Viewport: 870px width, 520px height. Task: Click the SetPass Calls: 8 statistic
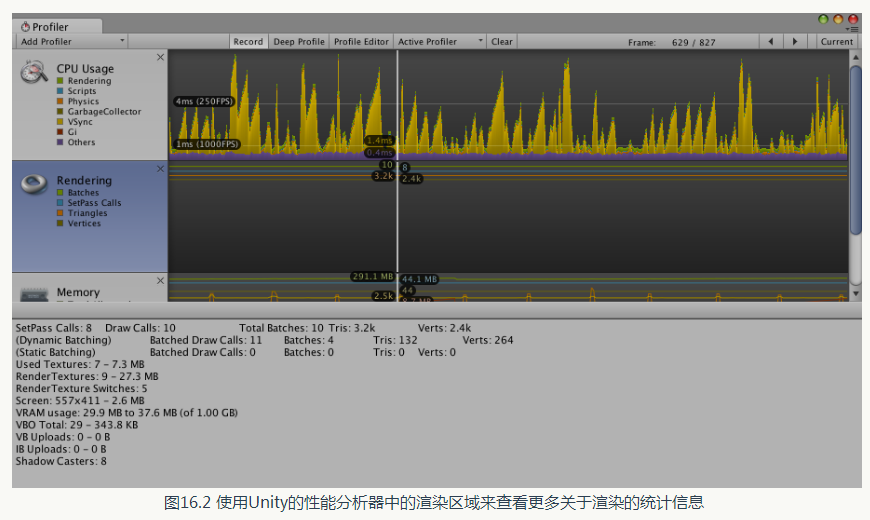coord(54,328)
